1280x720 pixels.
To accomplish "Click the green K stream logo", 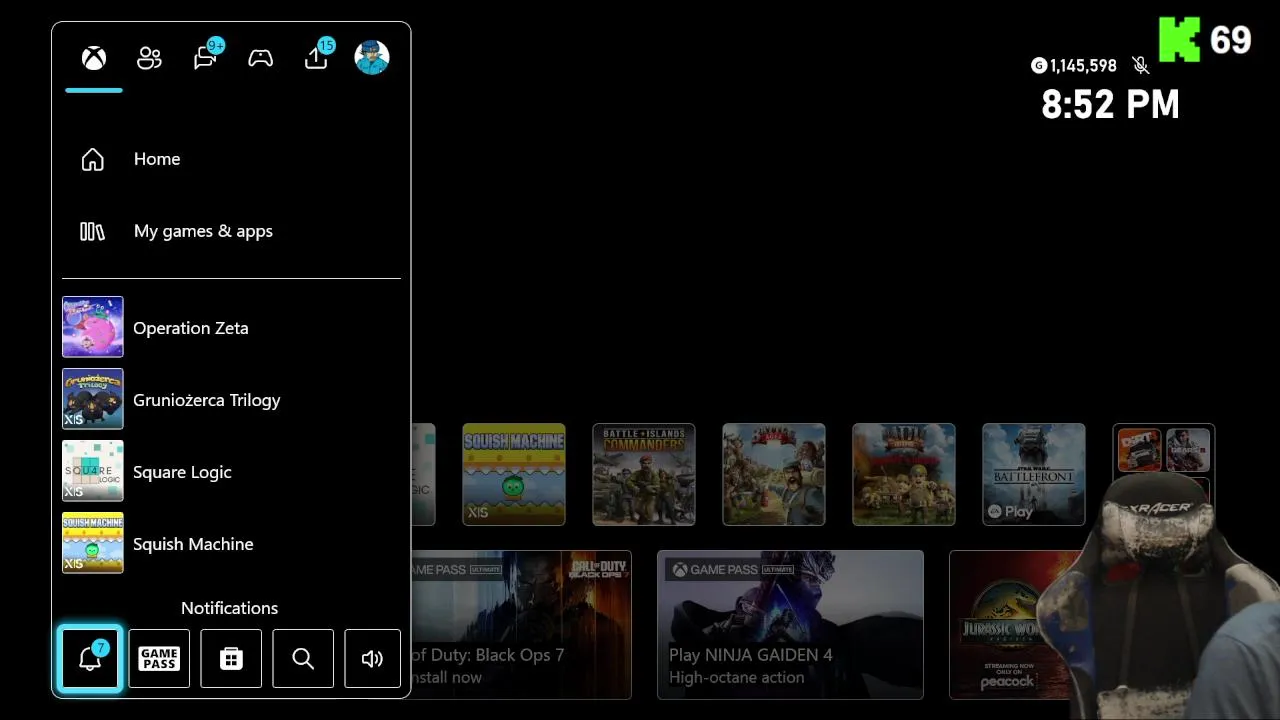I will 1179,40.
